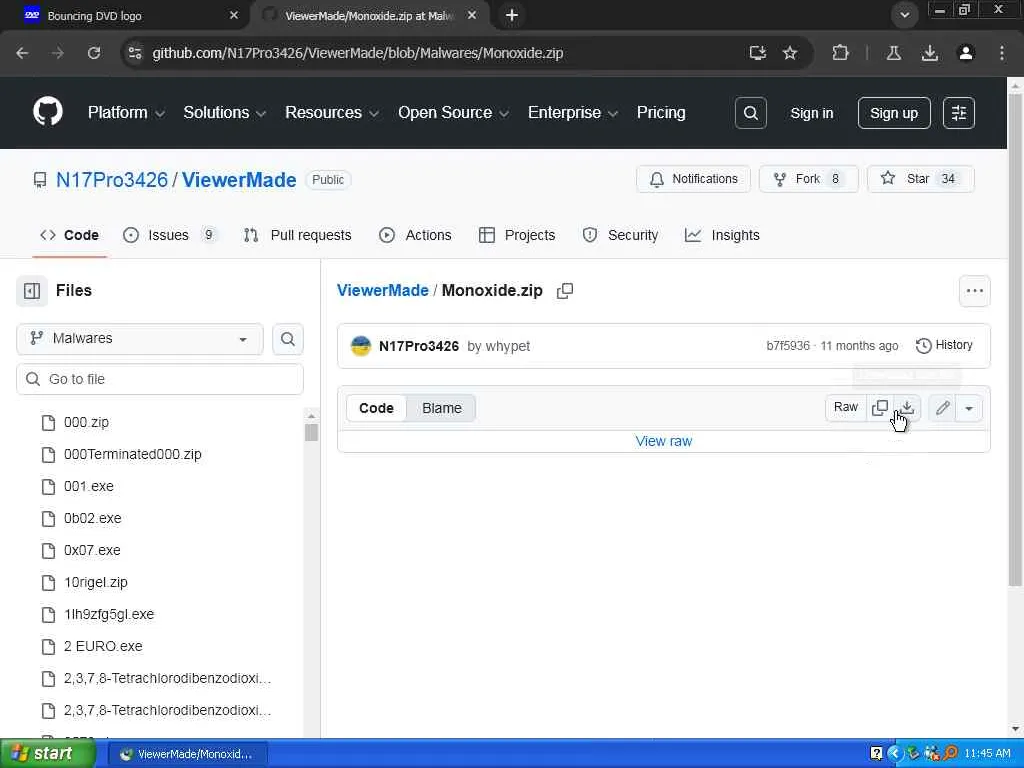Open the Insights tab
The image size is (1024, 768).
pos(722,235)
